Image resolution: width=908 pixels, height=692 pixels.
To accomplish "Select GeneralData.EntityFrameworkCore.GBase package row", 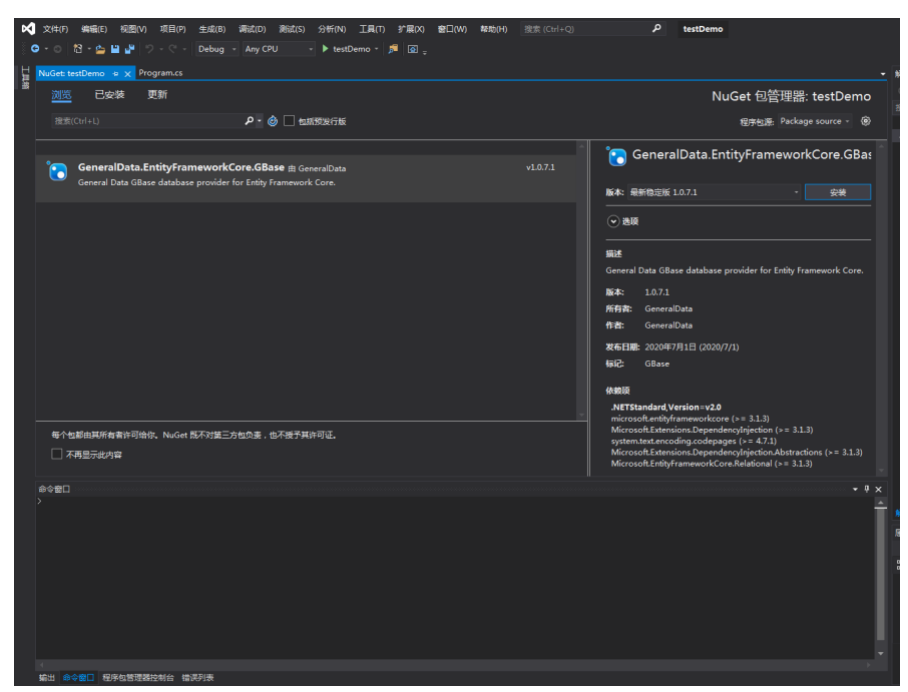I will pyautogui.click(x=306, y=178).
